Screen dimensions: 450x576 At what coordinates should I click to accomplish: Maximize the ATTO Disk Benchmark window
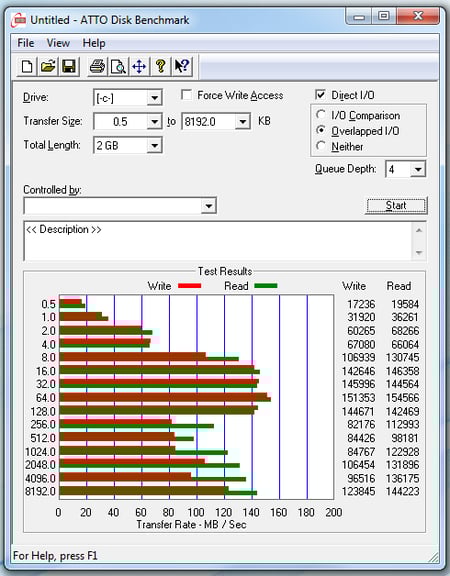tap(384, 16)
